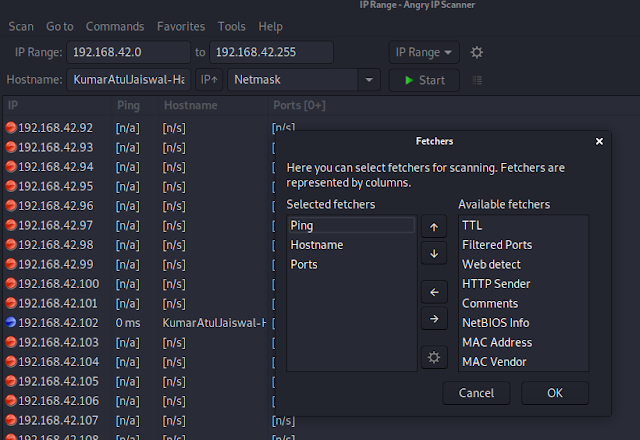Open the Commands menu
This screenshot has width=640, height=440.
tap(115, 27)
